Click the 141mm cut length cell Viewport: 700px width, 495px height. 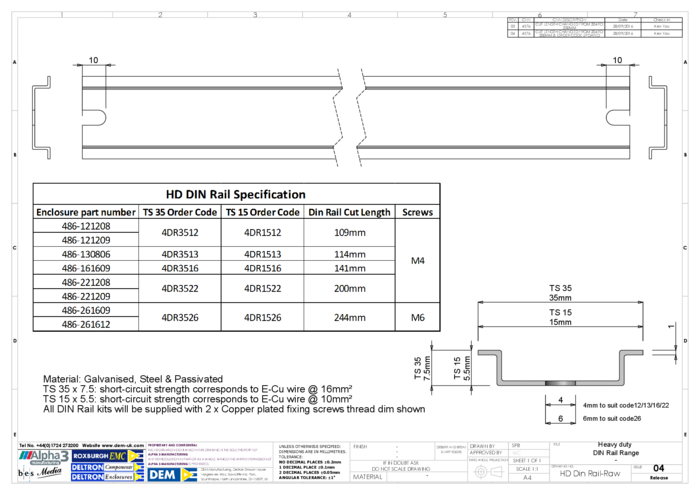(x=350, y=268)
